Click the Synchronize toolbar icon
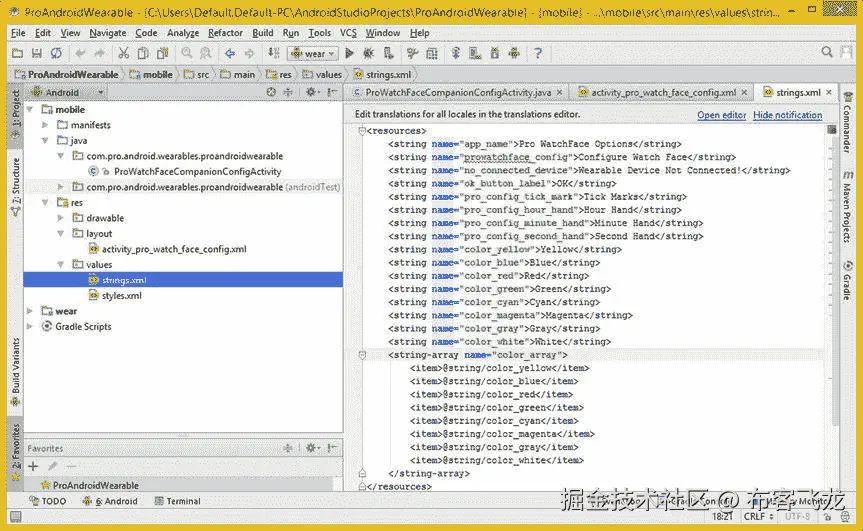This screenshot has height=531, width=863. click(x=56, y=53)
